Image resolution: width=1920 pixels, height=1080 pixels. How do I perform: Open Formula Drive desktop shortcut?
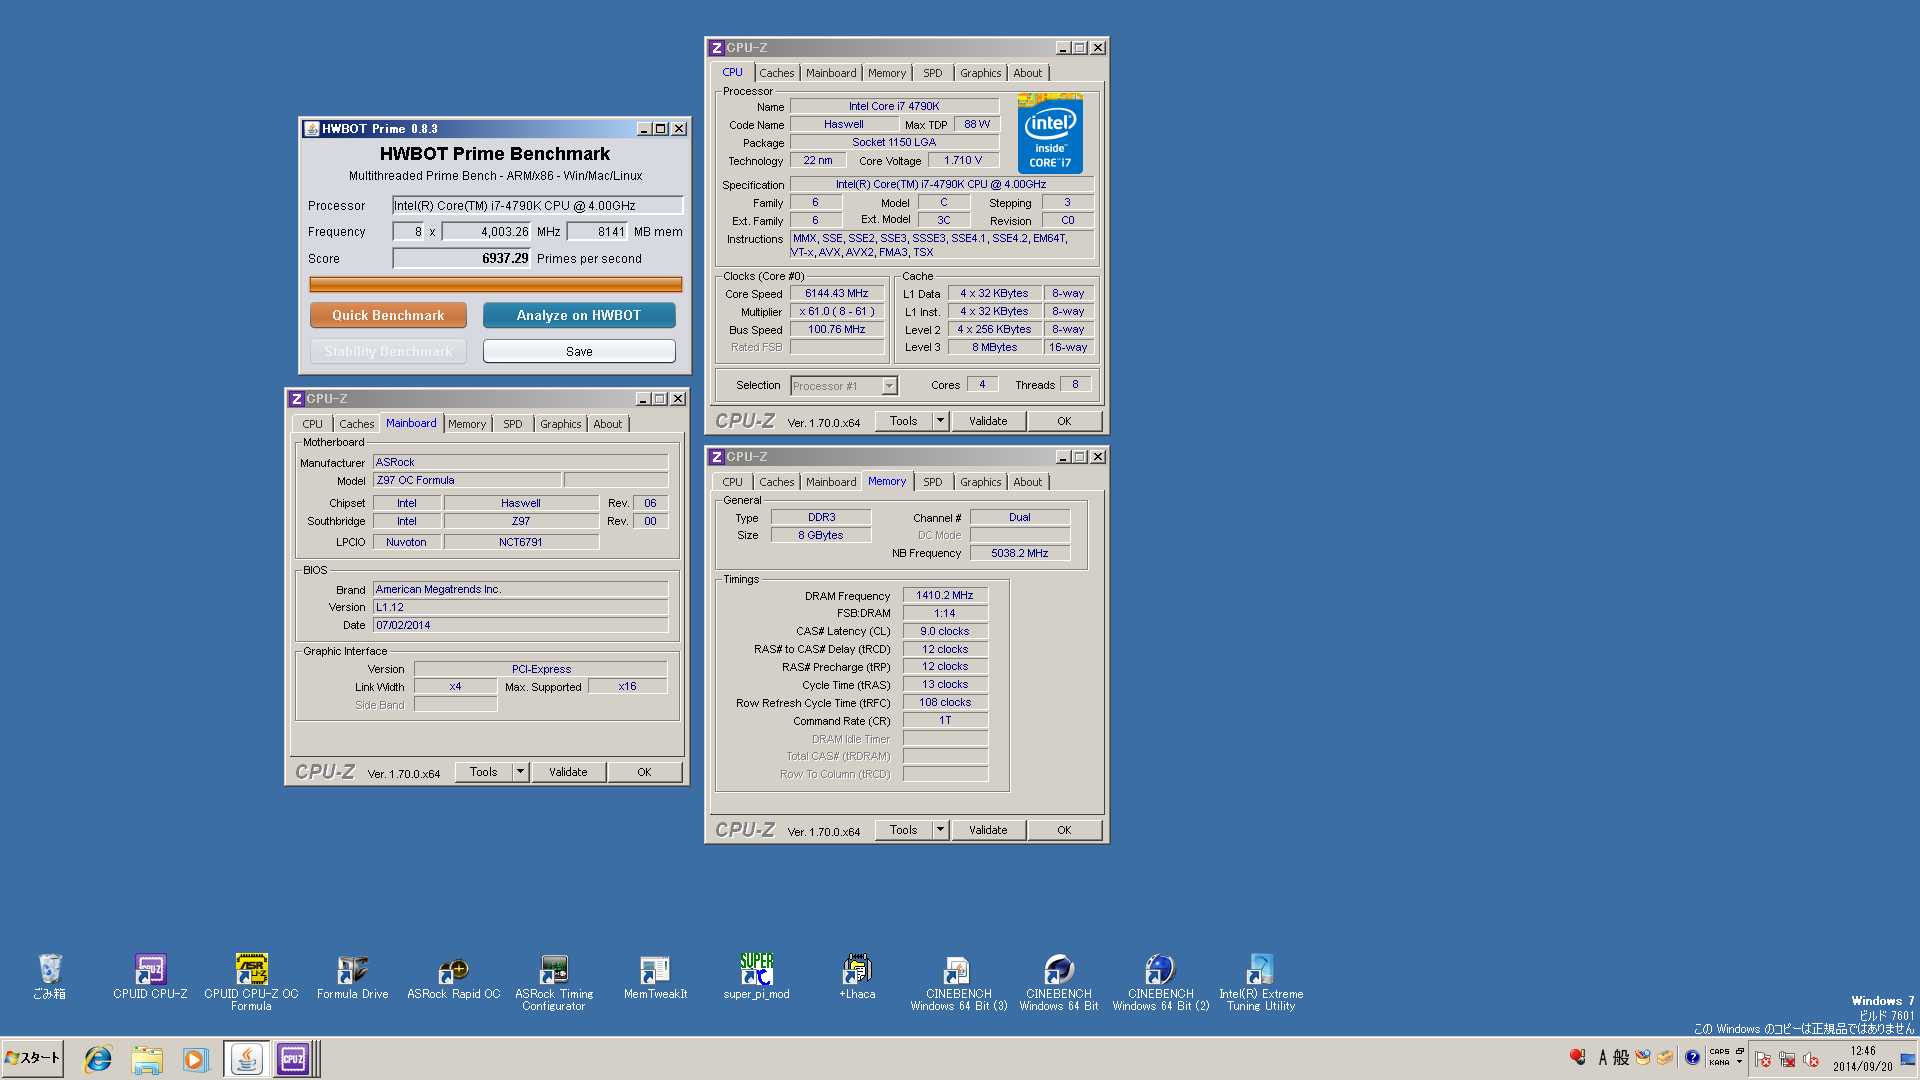pos(352,976)
